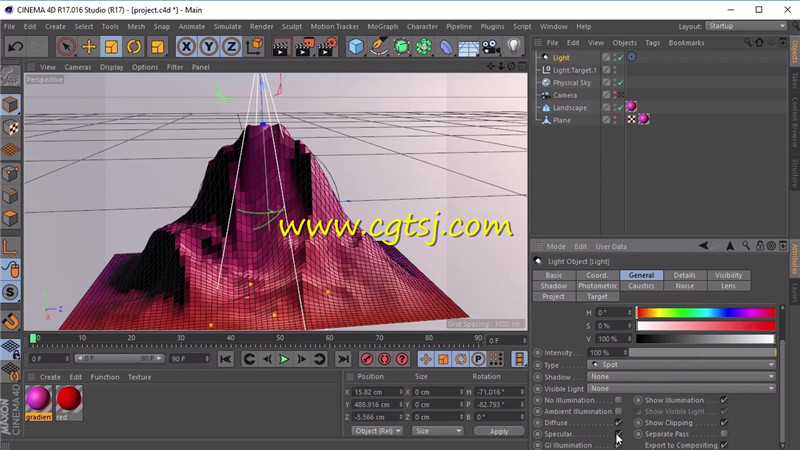Render to Picture Viewer
Image resolution: width=800 pixels, height=450 pixels.
click(304, 47)
